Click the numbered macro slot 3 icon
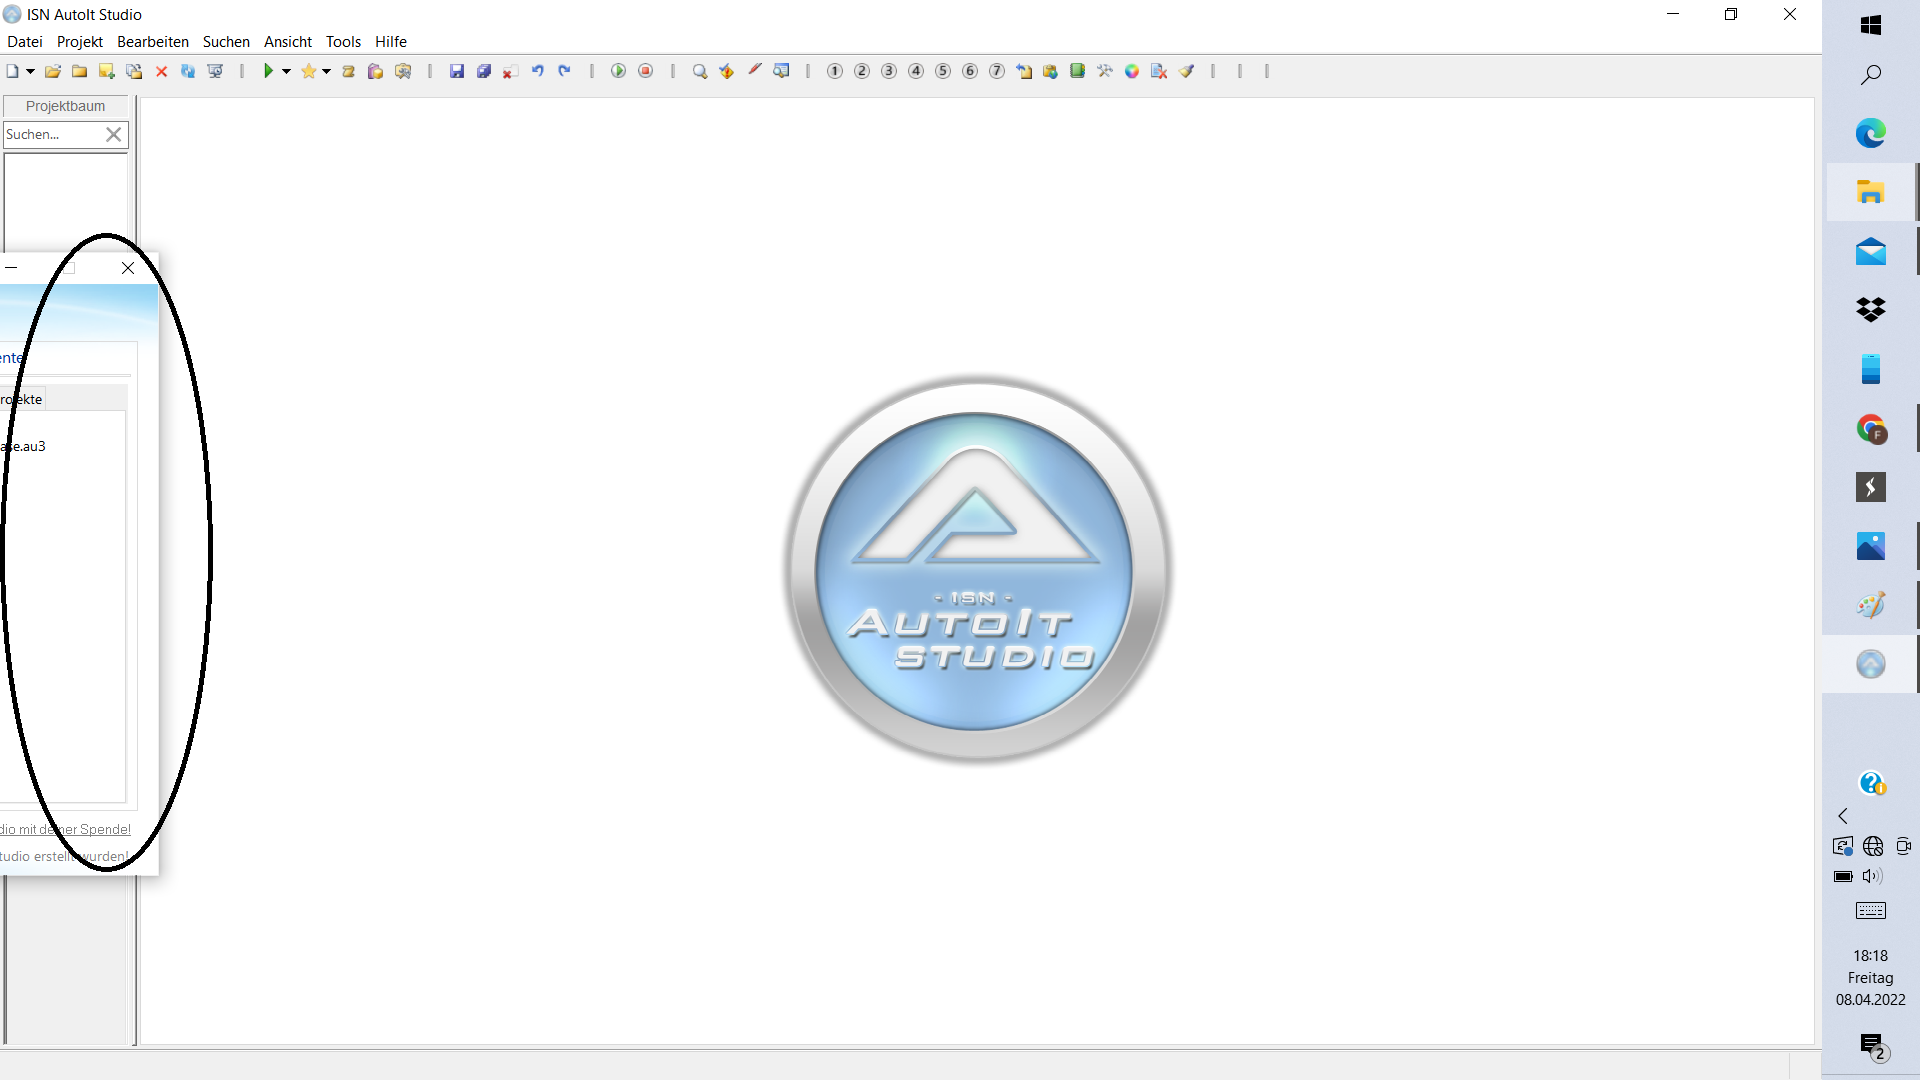This screenshot has width=1920, height=1080. point(889,71)
